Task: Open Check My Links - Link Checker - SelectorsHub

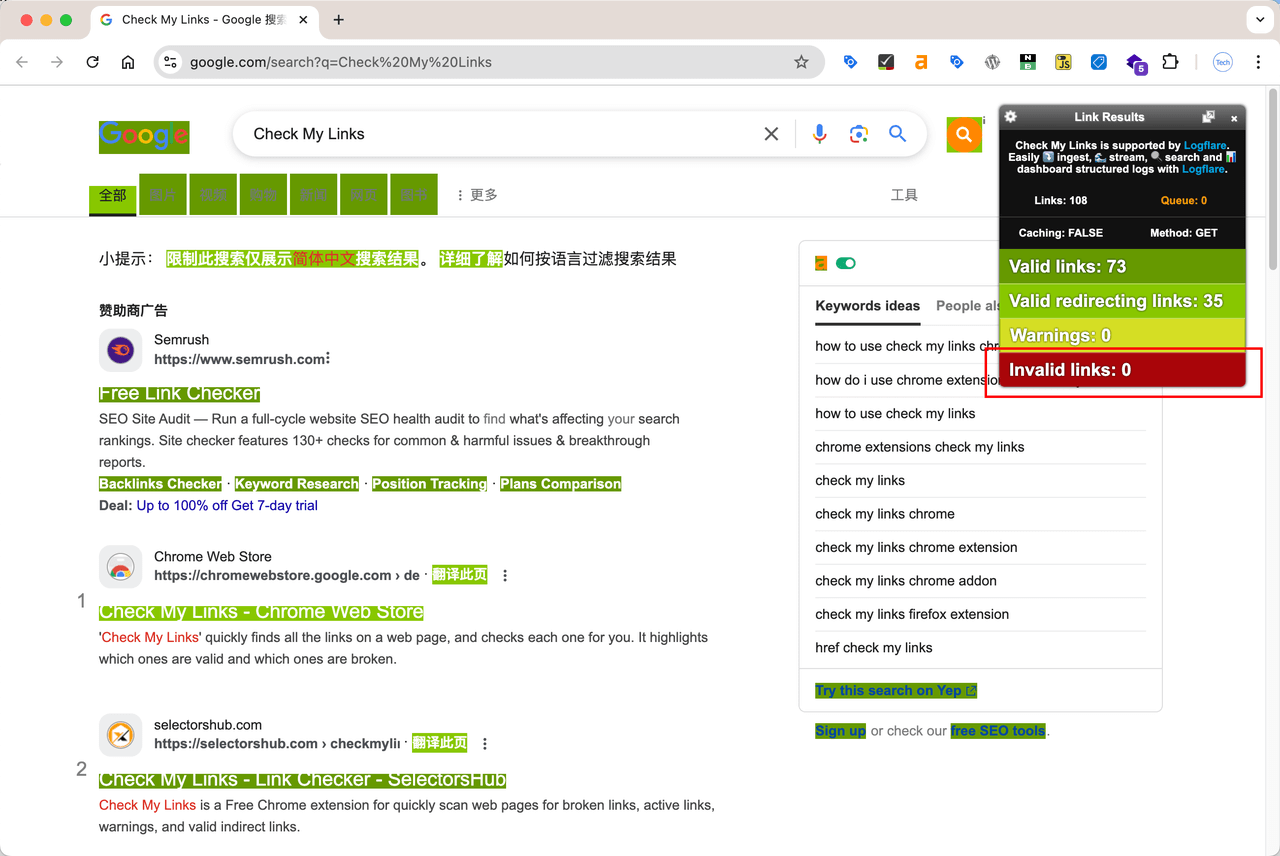Action: coord(302,780)
